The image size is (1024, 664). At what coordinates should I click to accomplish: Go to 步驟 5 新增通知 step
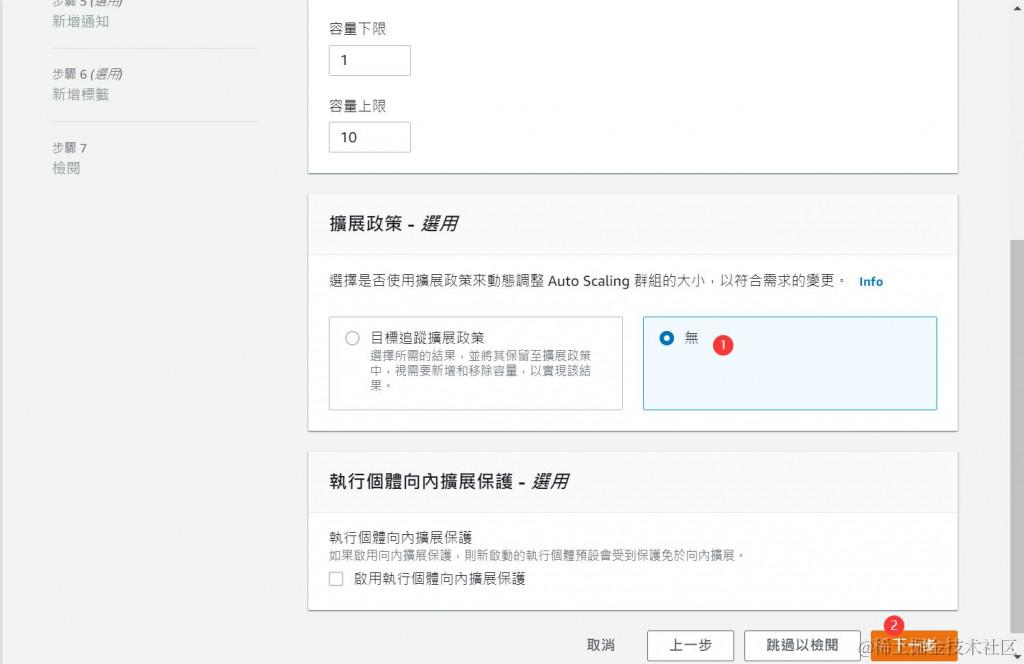[81, 21]
